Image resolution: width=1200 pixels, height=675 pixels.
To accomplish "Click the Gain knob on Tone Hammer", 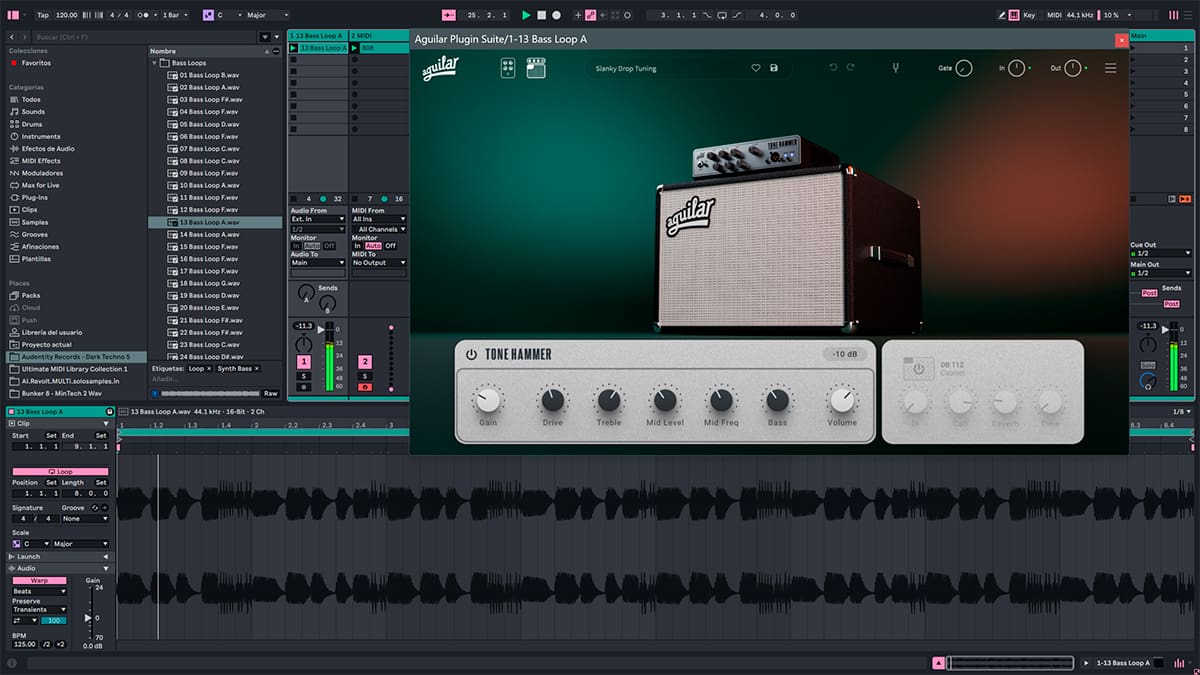I will click(x=487, y=401).
